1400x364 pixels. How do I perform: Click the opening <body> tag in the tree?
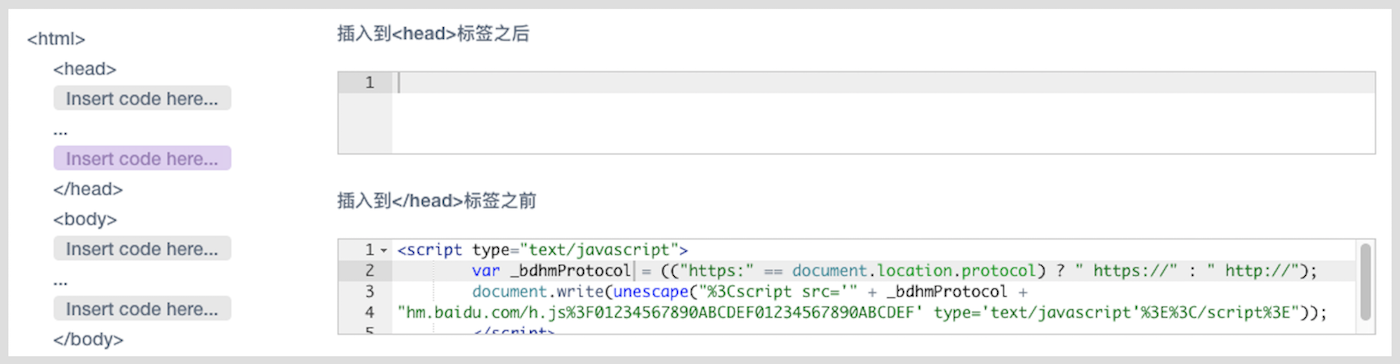click(85, 219)
